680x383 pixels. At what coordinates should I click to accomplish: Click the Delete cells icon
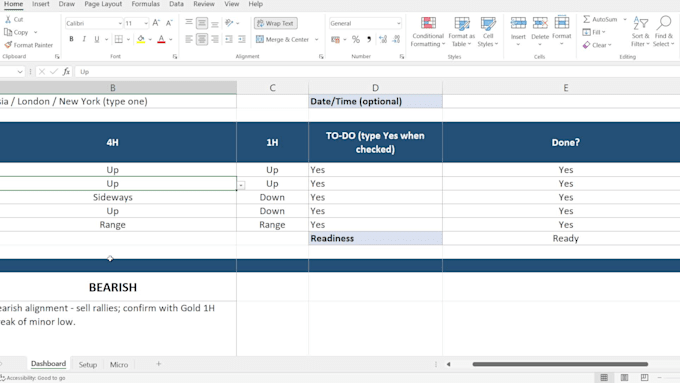coord(540,23)
